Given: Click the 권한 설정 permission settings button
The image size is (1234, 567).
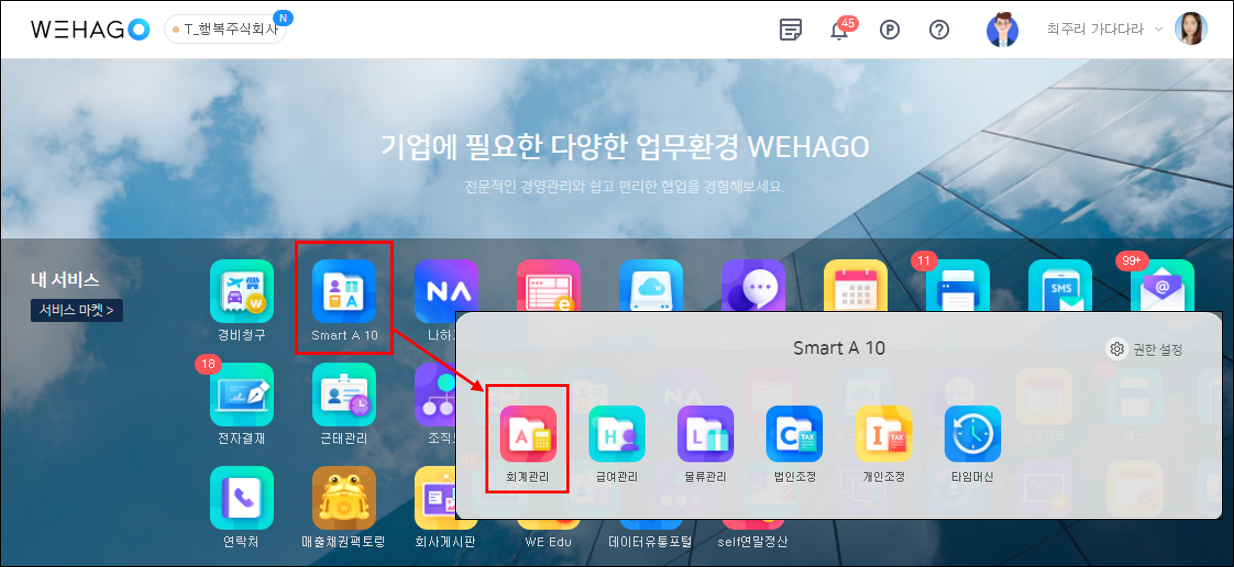Looking at the screenshot, I should 1146,349.
